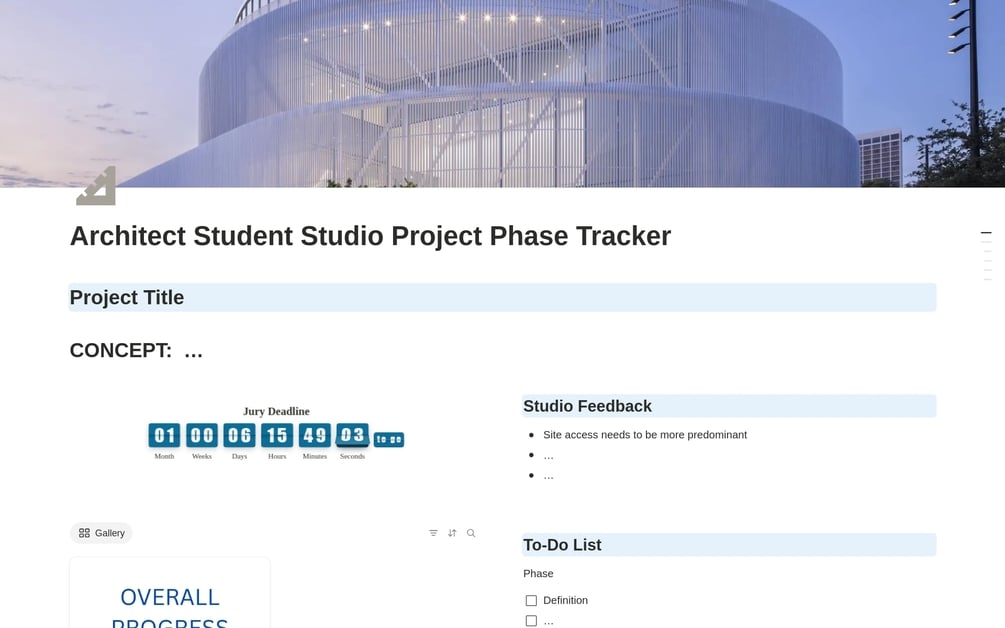The image size is (1005, 628).
Task: Open the gallery search magnifier icon
Action: (x=471, y=533)
